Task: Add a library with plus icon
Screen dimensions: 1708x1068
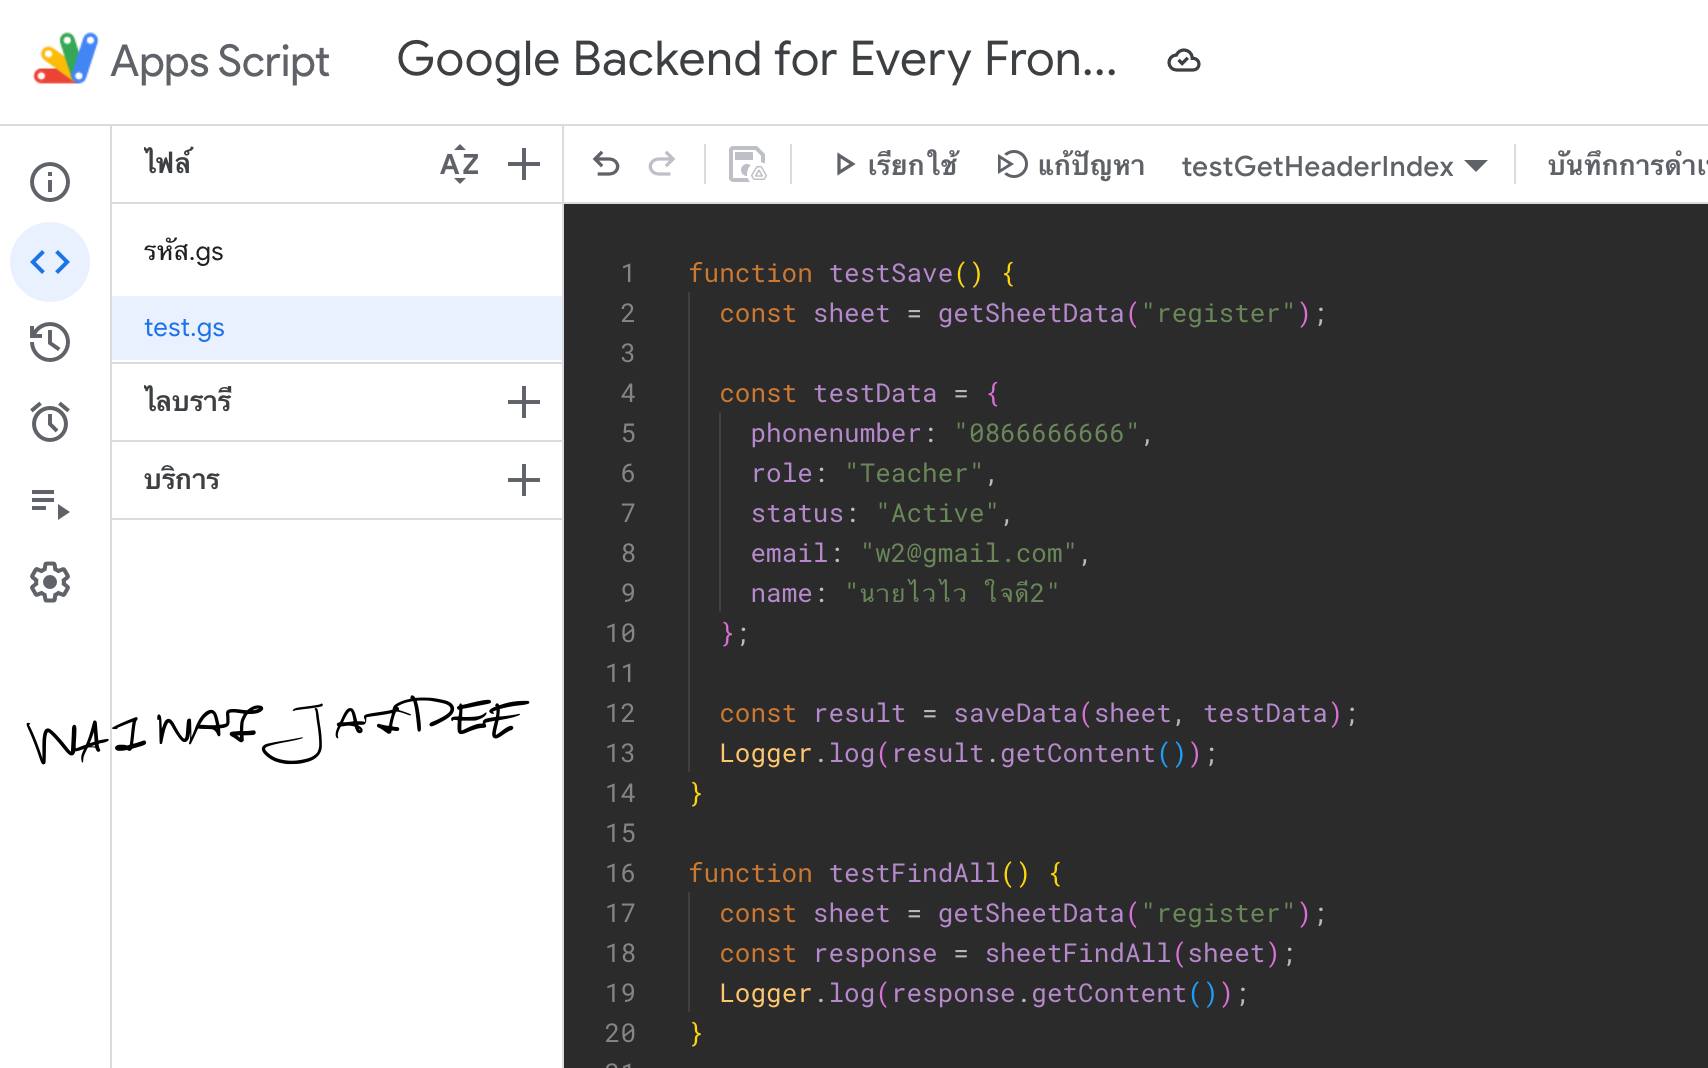Action: click(524, 402)
